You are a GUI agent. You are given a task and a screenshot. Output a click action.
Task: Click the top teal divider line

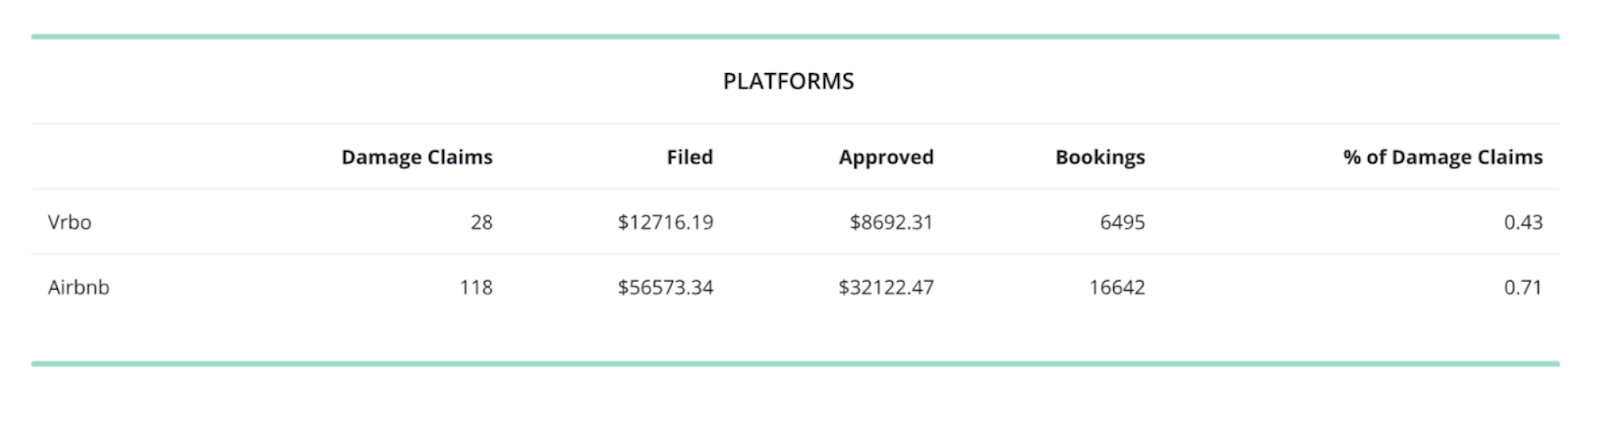point(795,37)
